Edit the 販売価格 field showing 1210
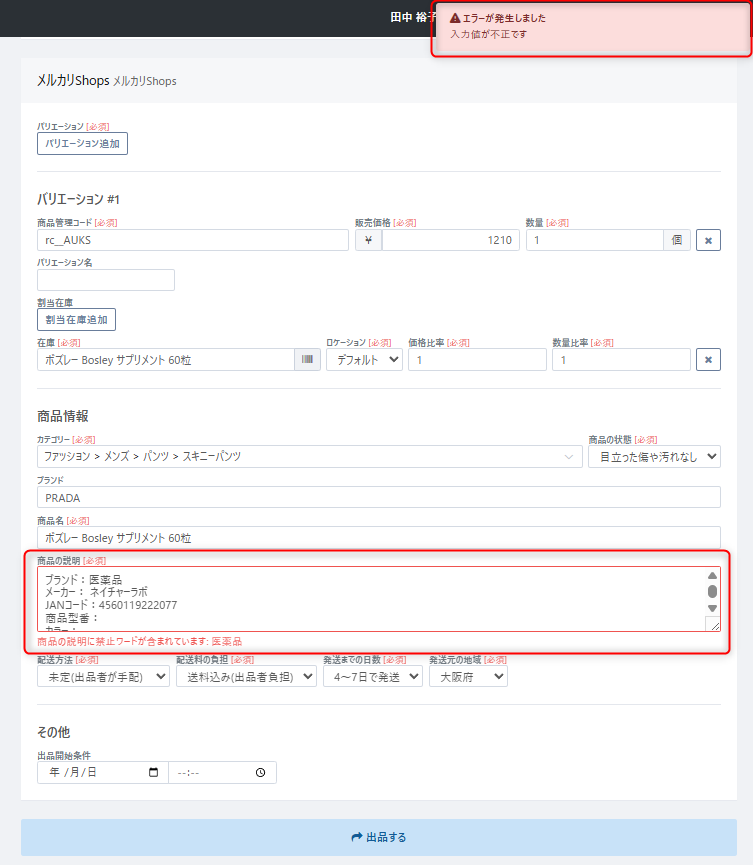The height and width of the screenshot is (865, 753). pos(451,240)
